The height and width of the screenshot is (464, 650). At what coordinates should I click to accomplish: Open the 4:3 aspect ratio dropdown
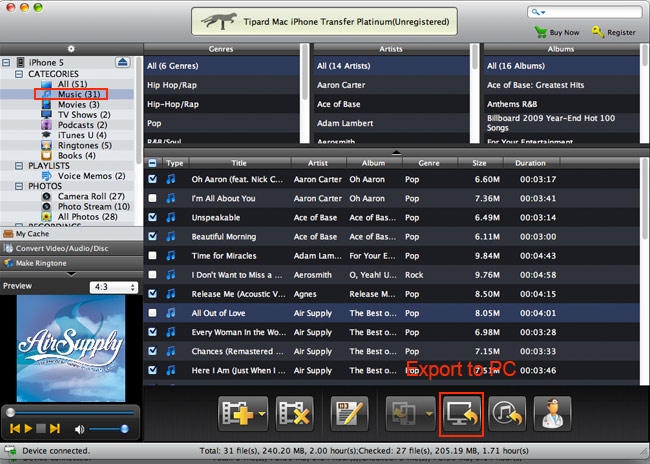click(x=114, y=287)
